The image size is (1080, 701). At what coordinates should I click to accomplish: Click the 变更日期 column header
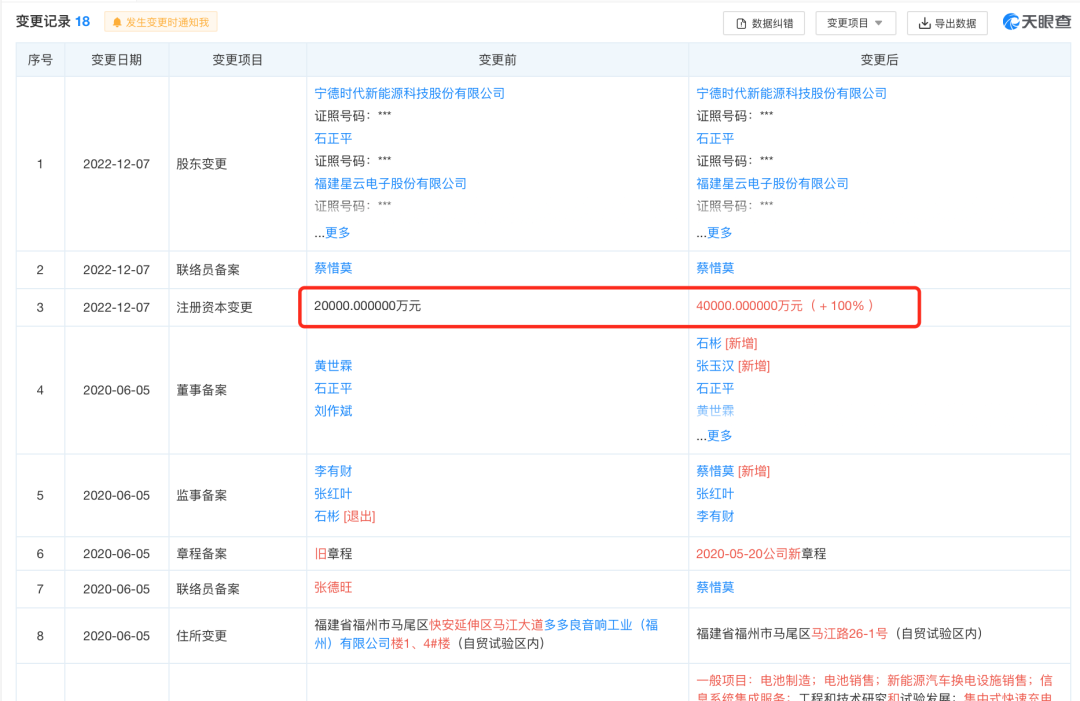pyautogui.click(x=116, y=60)
